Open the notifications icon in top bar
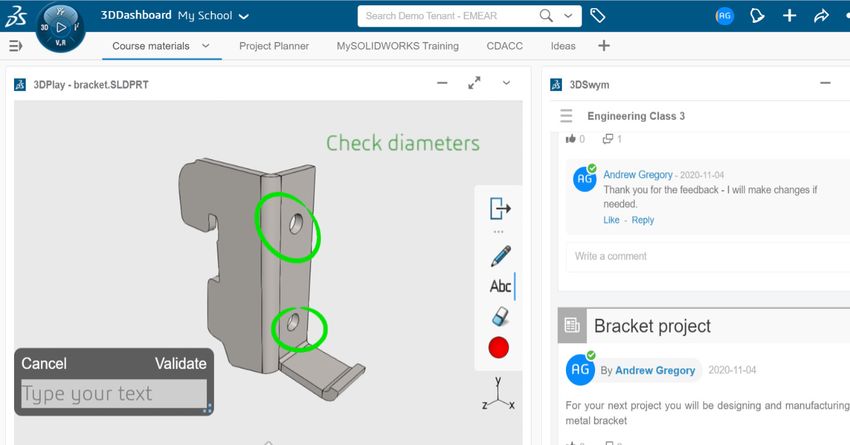The width and height of the screenshot is (850, 445). [757, 16]
